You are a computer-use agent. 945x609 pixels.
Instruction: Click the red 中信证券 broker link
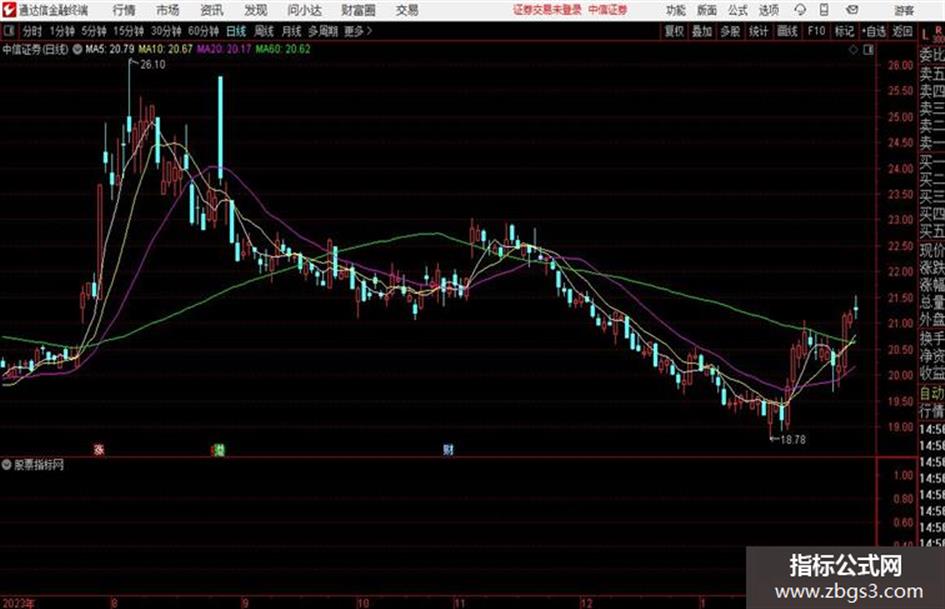(x=608, y=10)
